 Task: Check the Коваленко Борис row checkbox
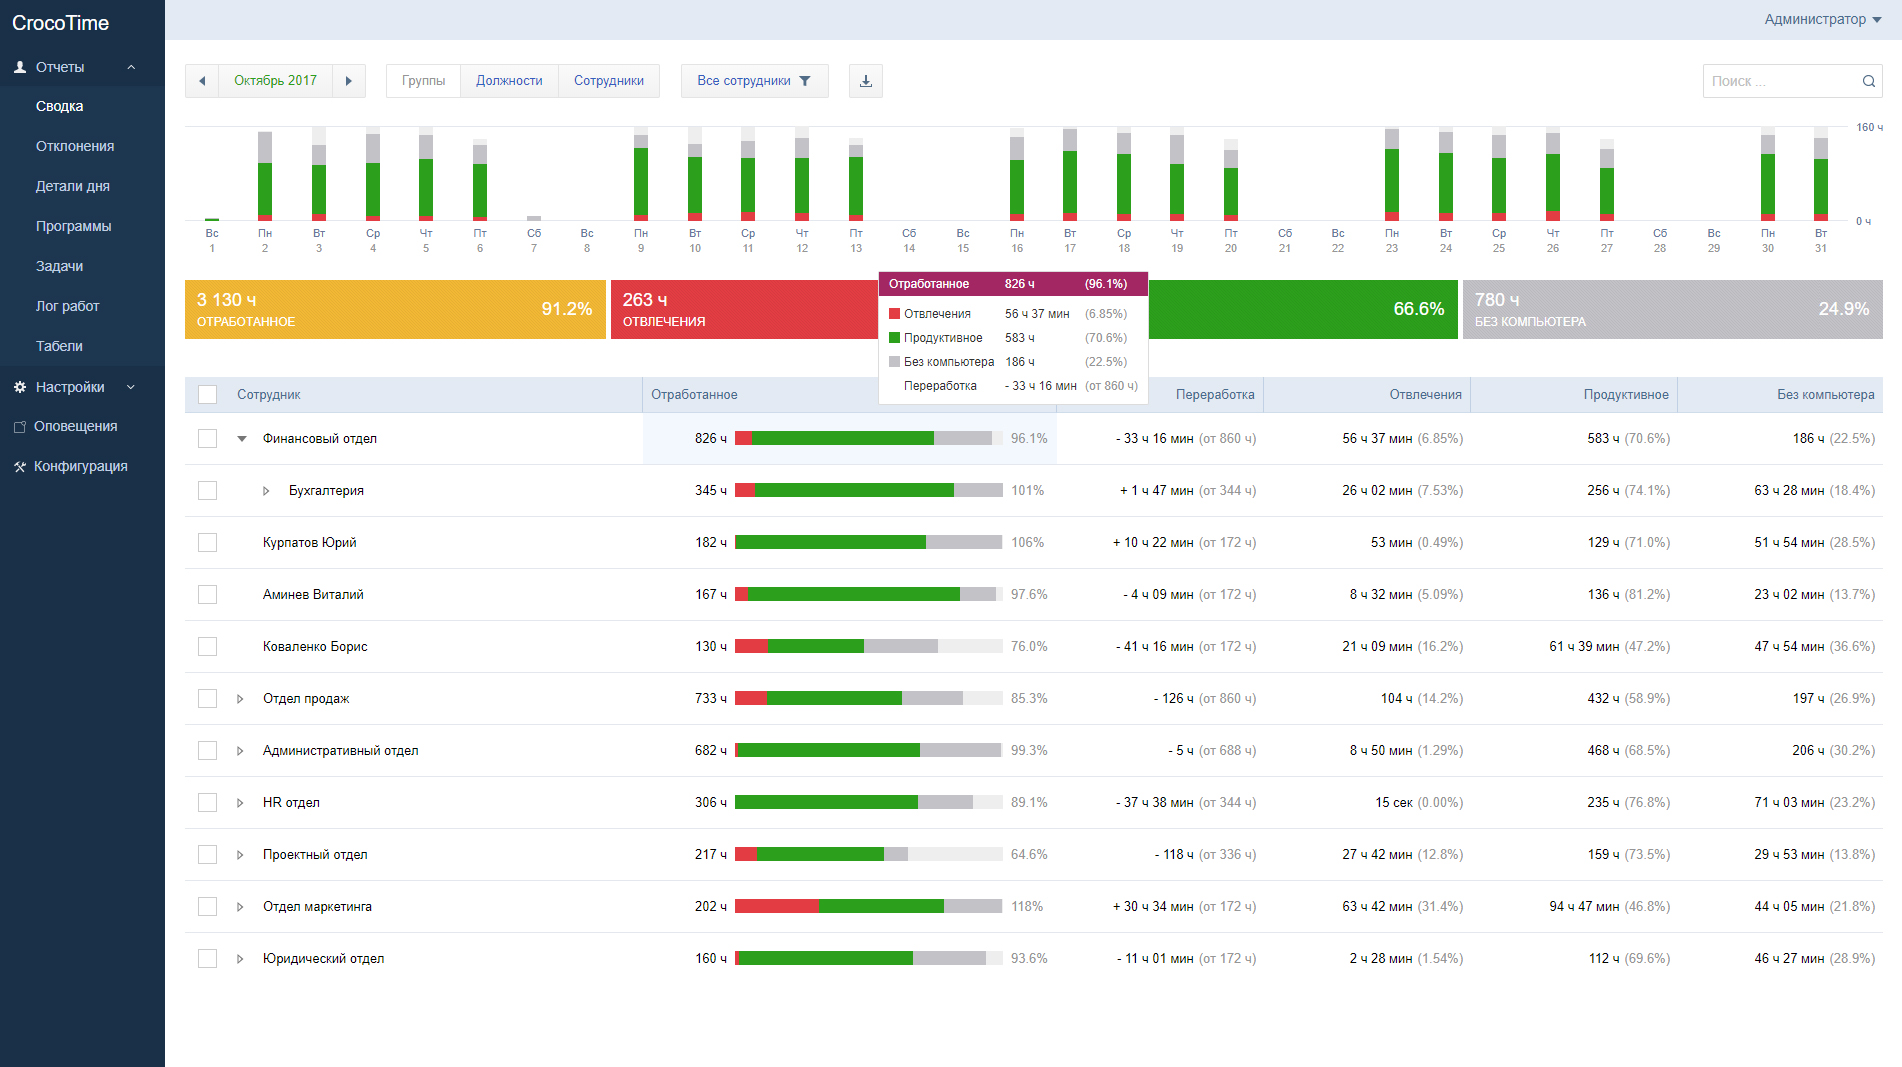pyautogui.click(x=208, y=647)
